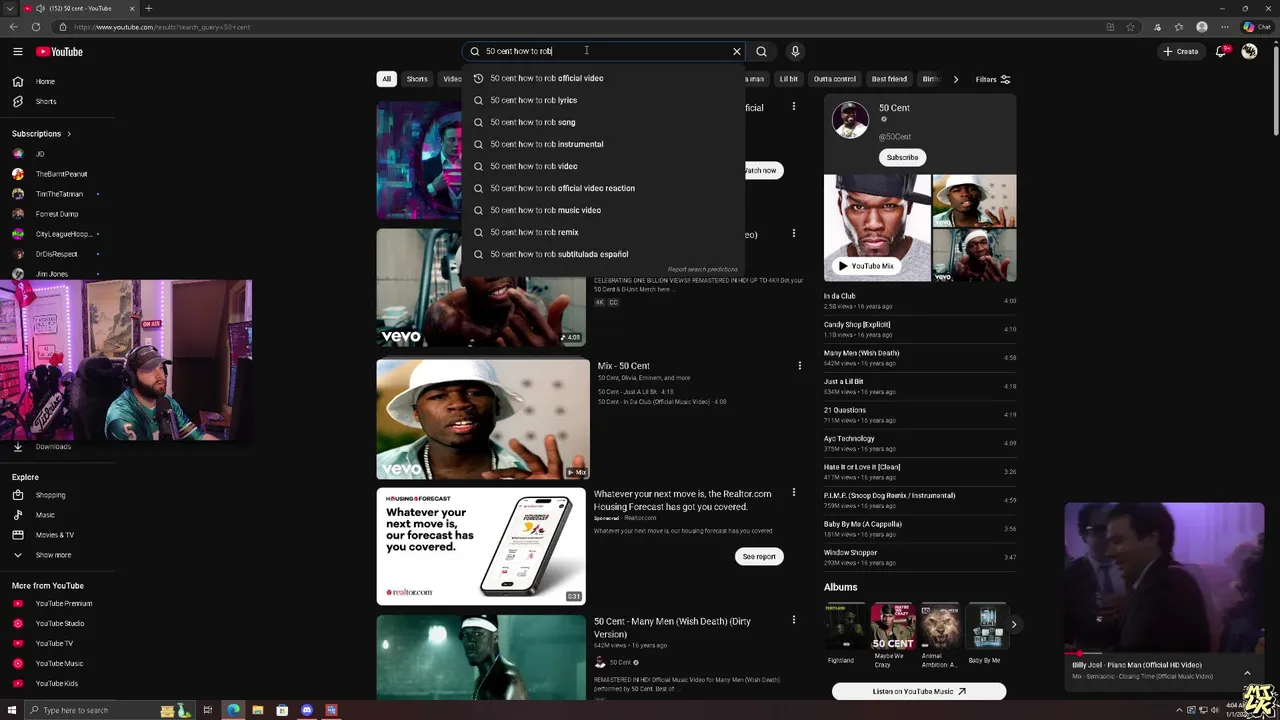The width and height of the screenshot is (1280, 720).
Task: Choose suggestion 50 cent how to rob official video
Action: (x=604, y=78)
